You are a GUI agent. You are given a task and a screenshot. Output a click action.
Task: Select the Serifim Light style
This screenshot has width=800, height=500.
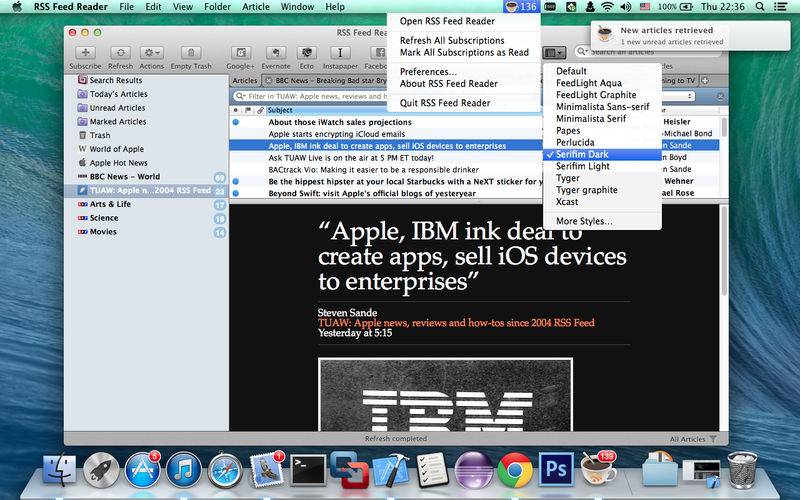pyautogui.click(x=602, y=166)
